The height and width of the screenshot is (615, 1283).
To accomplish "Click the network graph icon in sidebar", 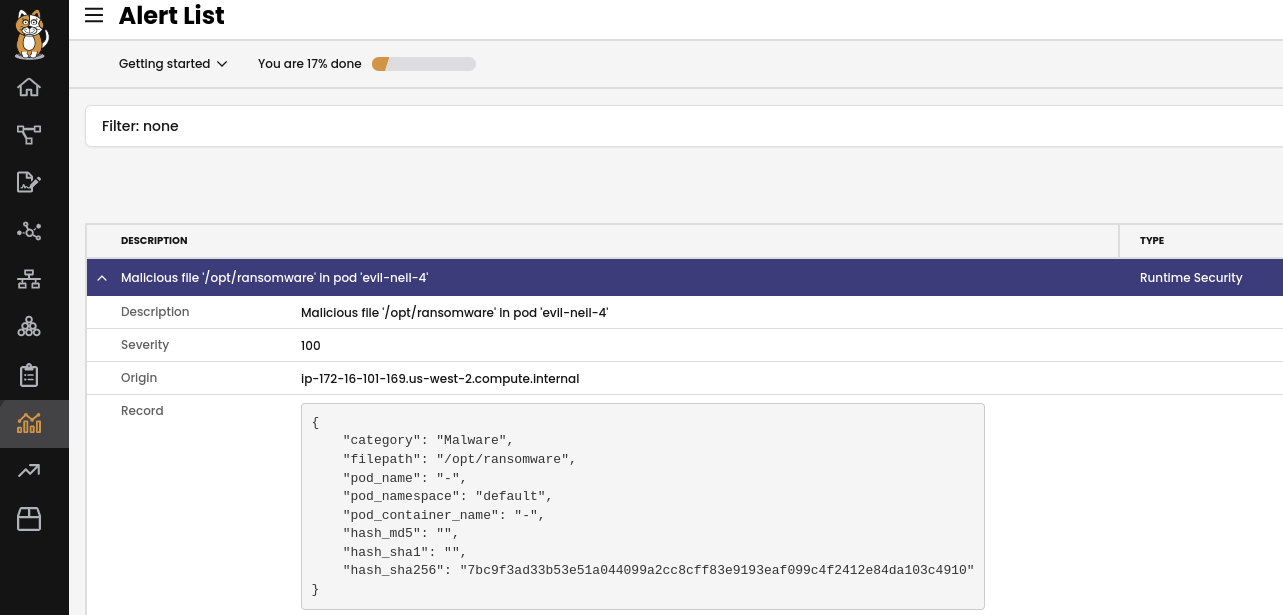I will click(29, 231).
